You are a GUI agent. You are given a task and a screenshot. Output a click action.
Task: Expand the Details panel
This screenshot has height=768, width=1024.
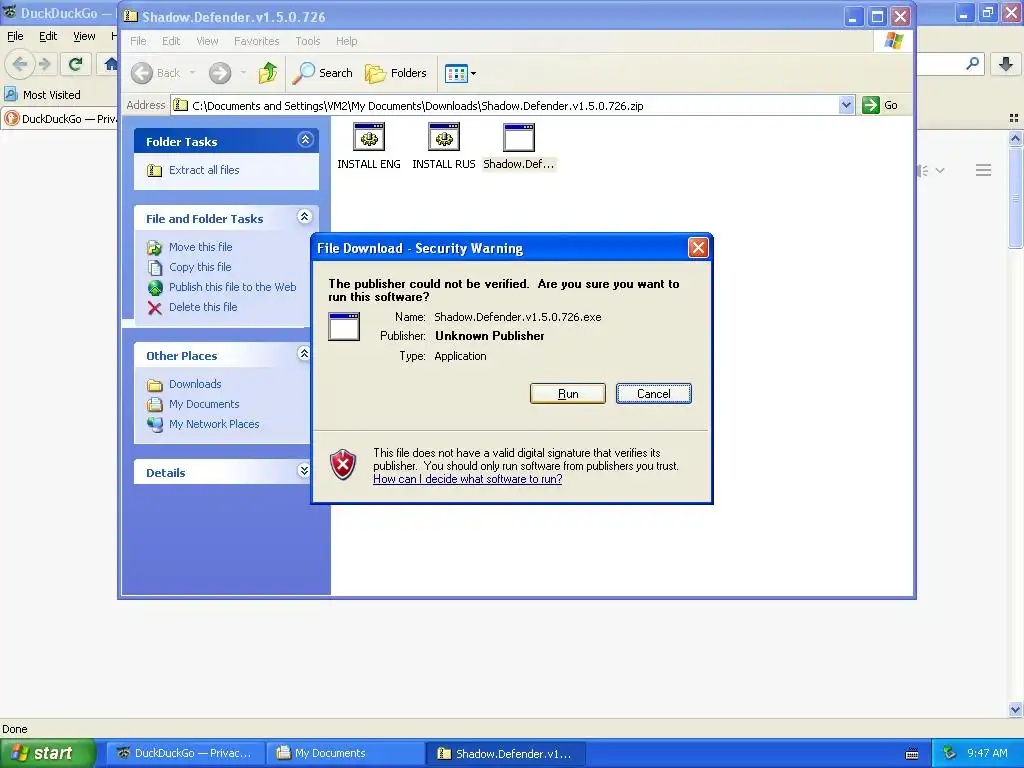304,471
